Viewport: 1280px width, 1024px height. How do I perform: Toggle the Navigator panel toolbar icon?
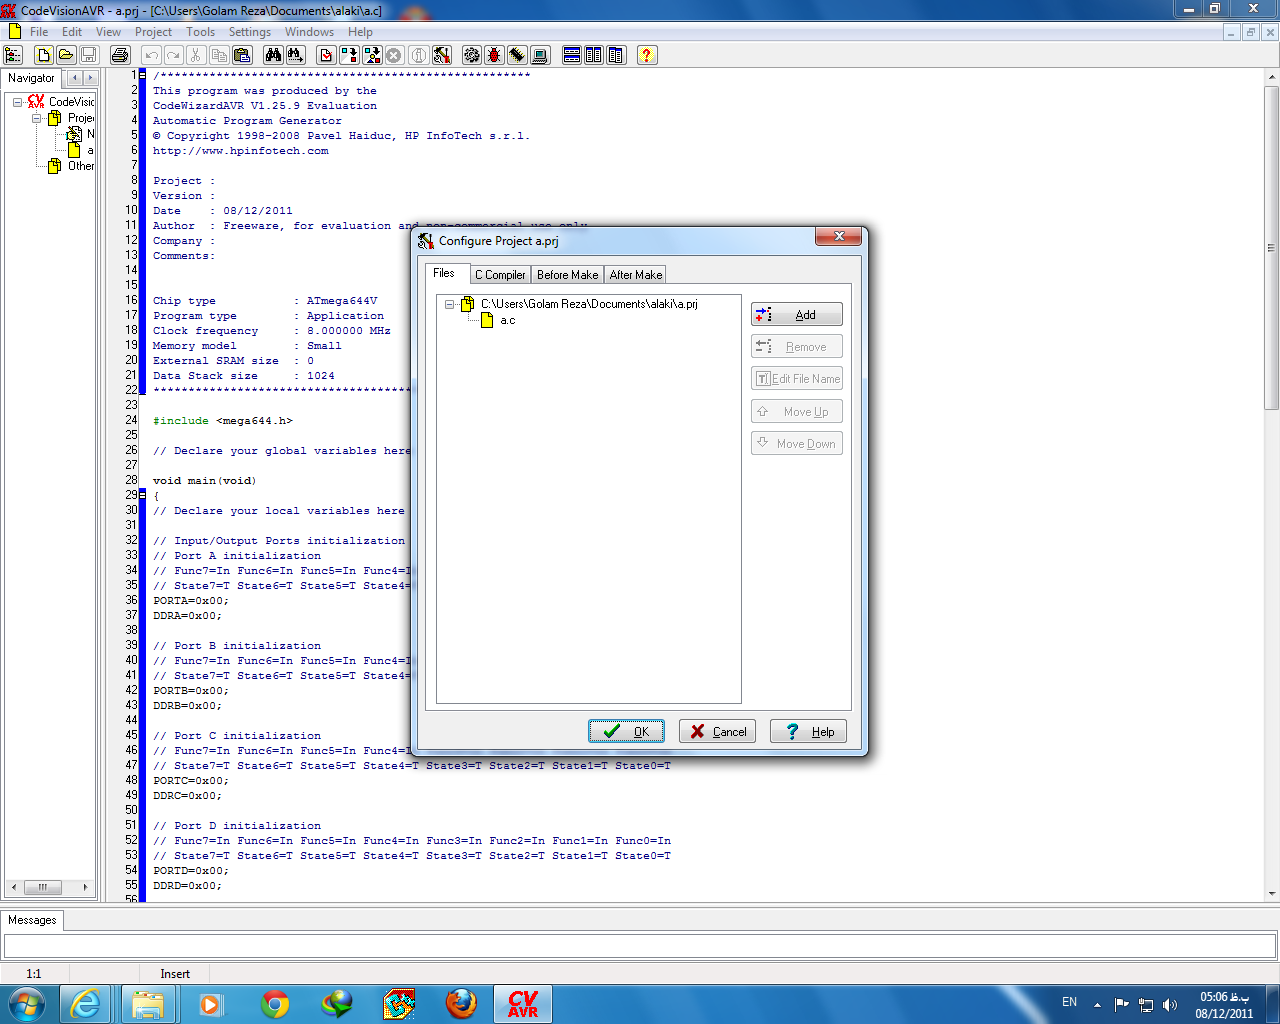tap(13, 55)
